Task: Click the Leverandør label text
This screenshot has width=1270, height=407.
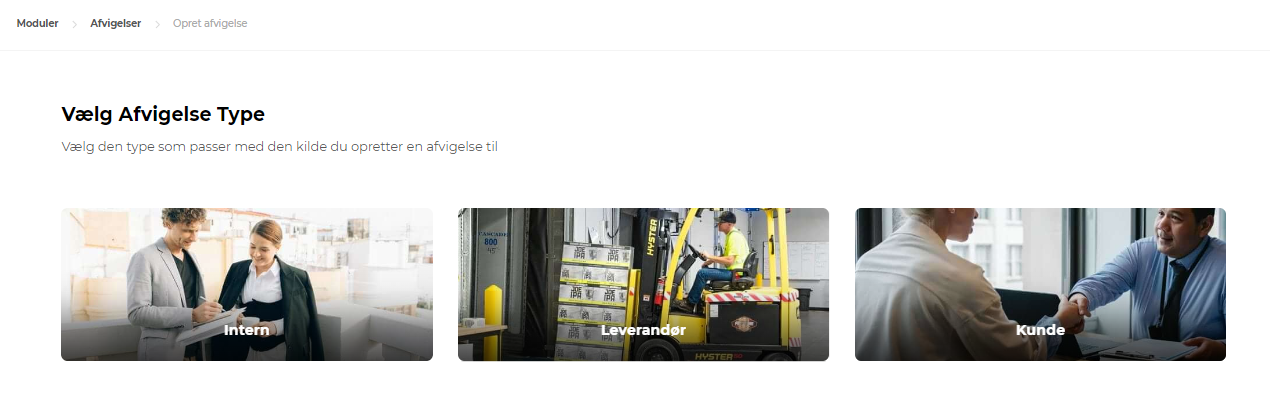Action: click(644, 329)
